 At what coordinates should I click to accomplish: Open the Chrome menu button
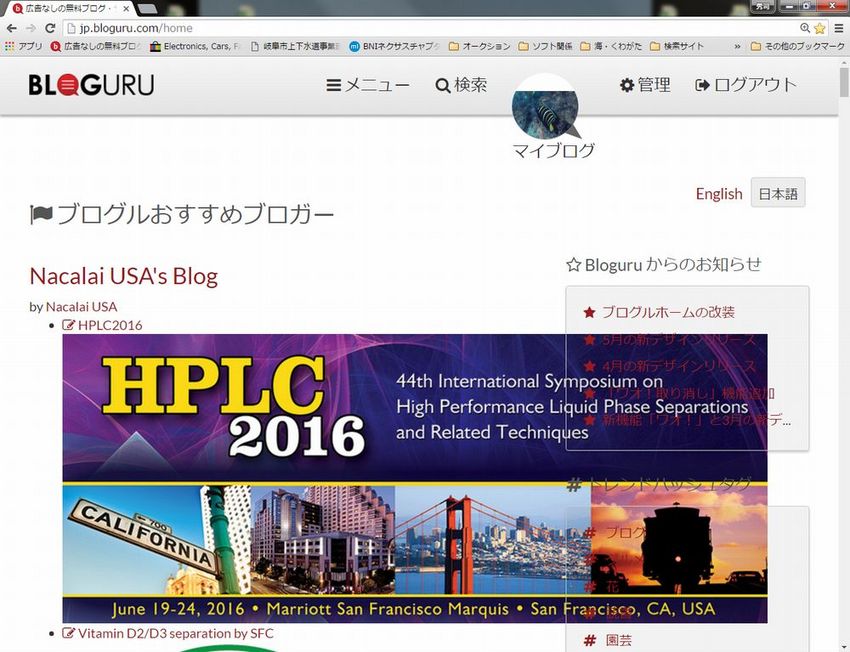[839, 28]
